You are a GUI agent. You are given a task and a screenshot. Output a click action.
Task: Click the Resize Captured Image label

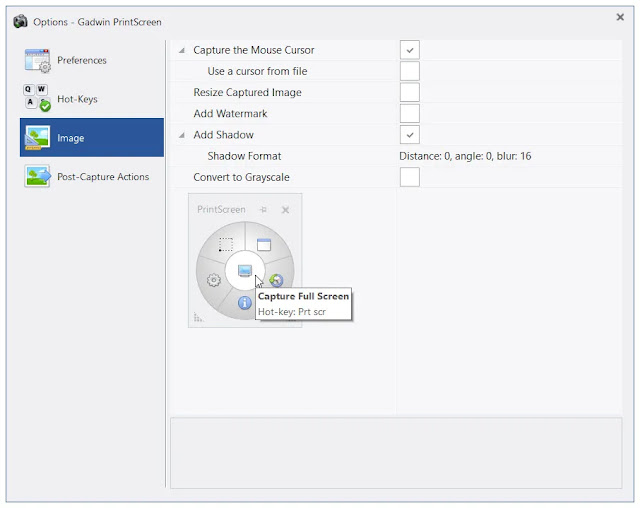click(247, 92)
